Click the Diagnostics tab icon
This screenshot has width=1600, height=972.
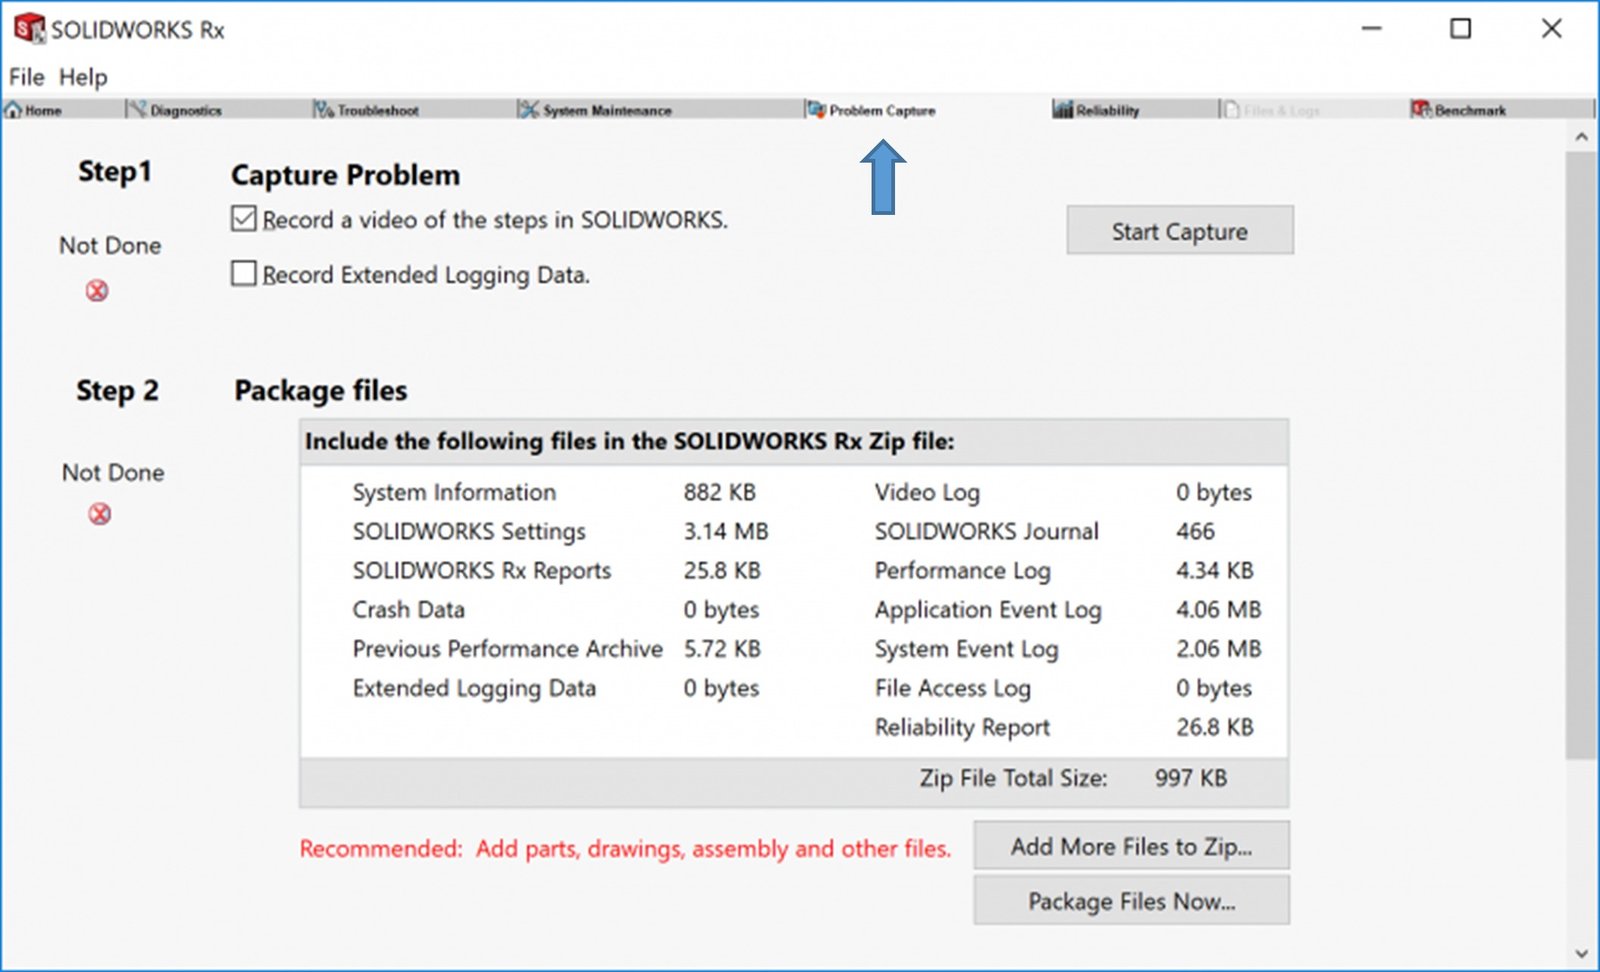137,109
